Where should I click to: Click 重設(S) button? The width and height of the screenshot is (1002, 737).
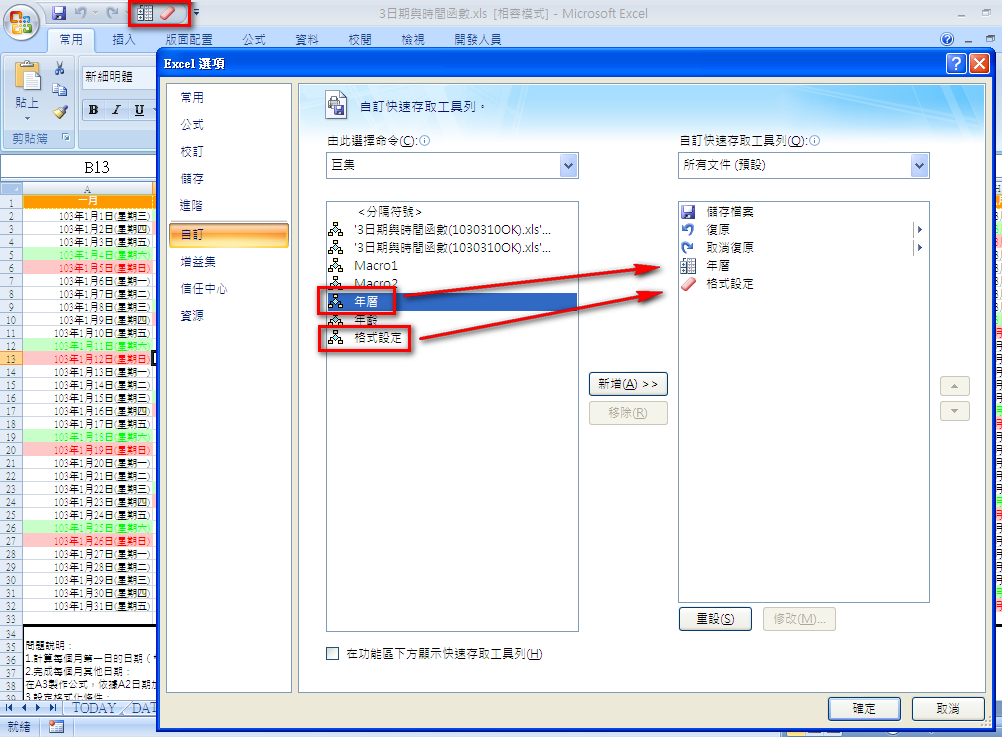point(715,619)
